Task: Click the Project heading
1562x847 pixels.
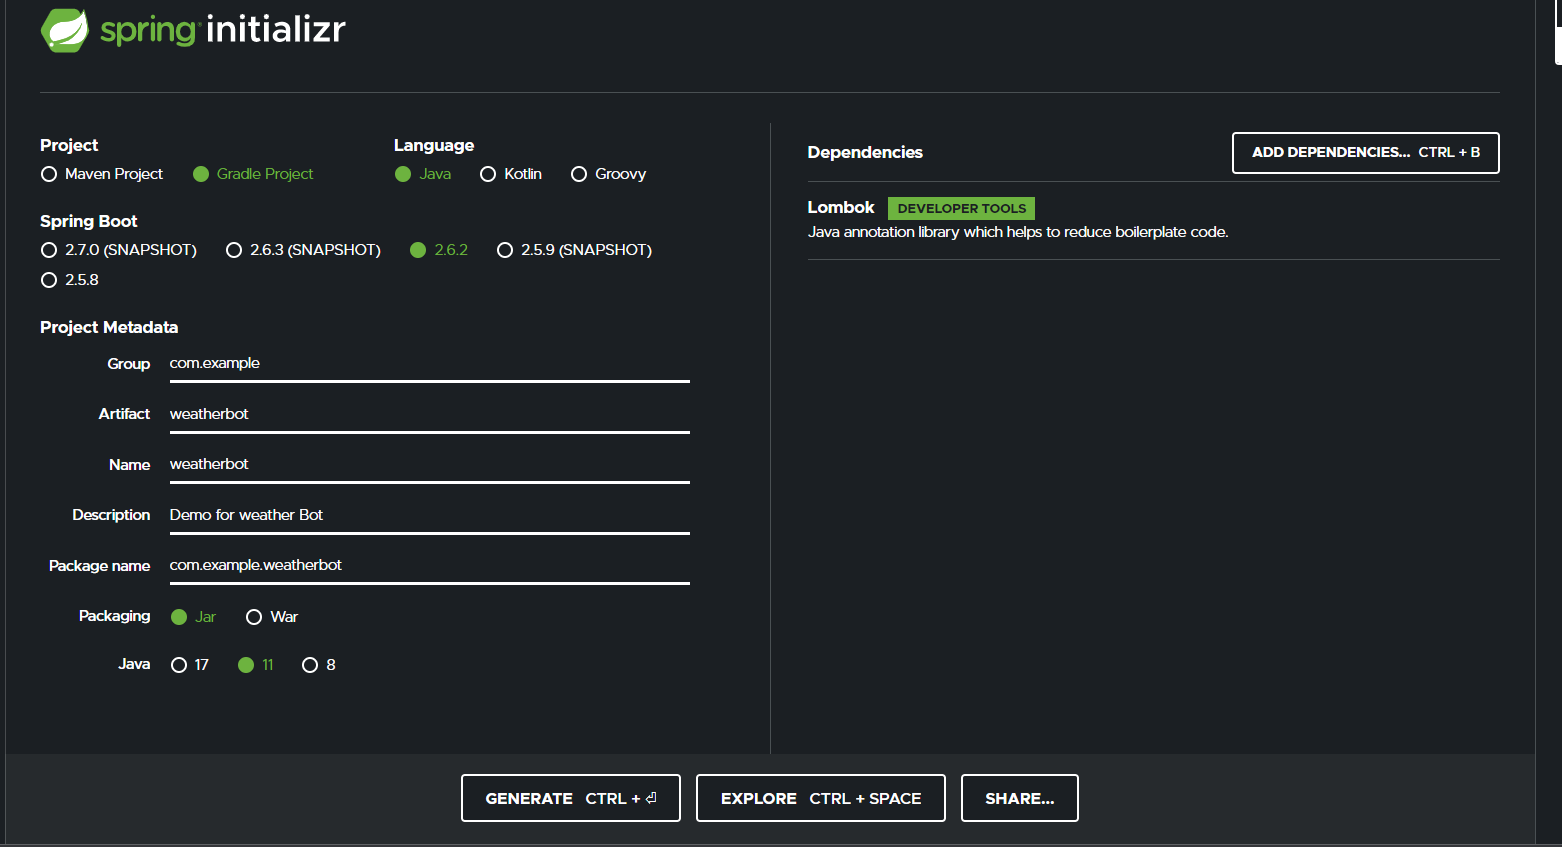Action: tap(69, 145)
